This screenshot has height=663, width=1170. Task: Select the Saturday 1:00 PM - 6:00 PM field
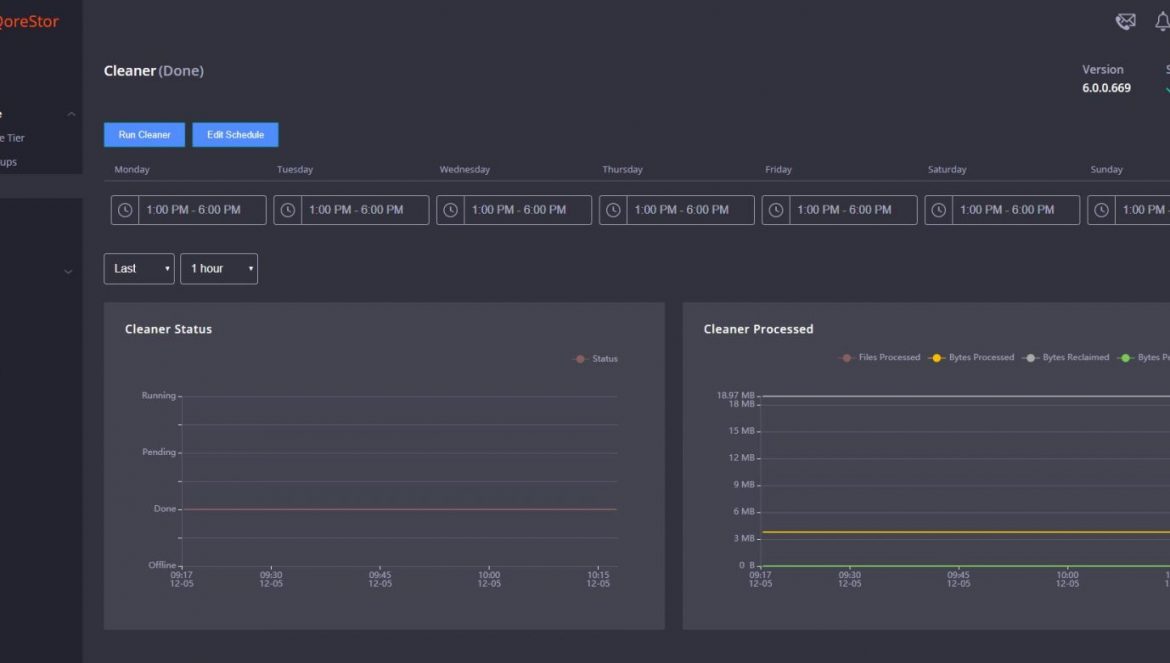[1002, 210]
